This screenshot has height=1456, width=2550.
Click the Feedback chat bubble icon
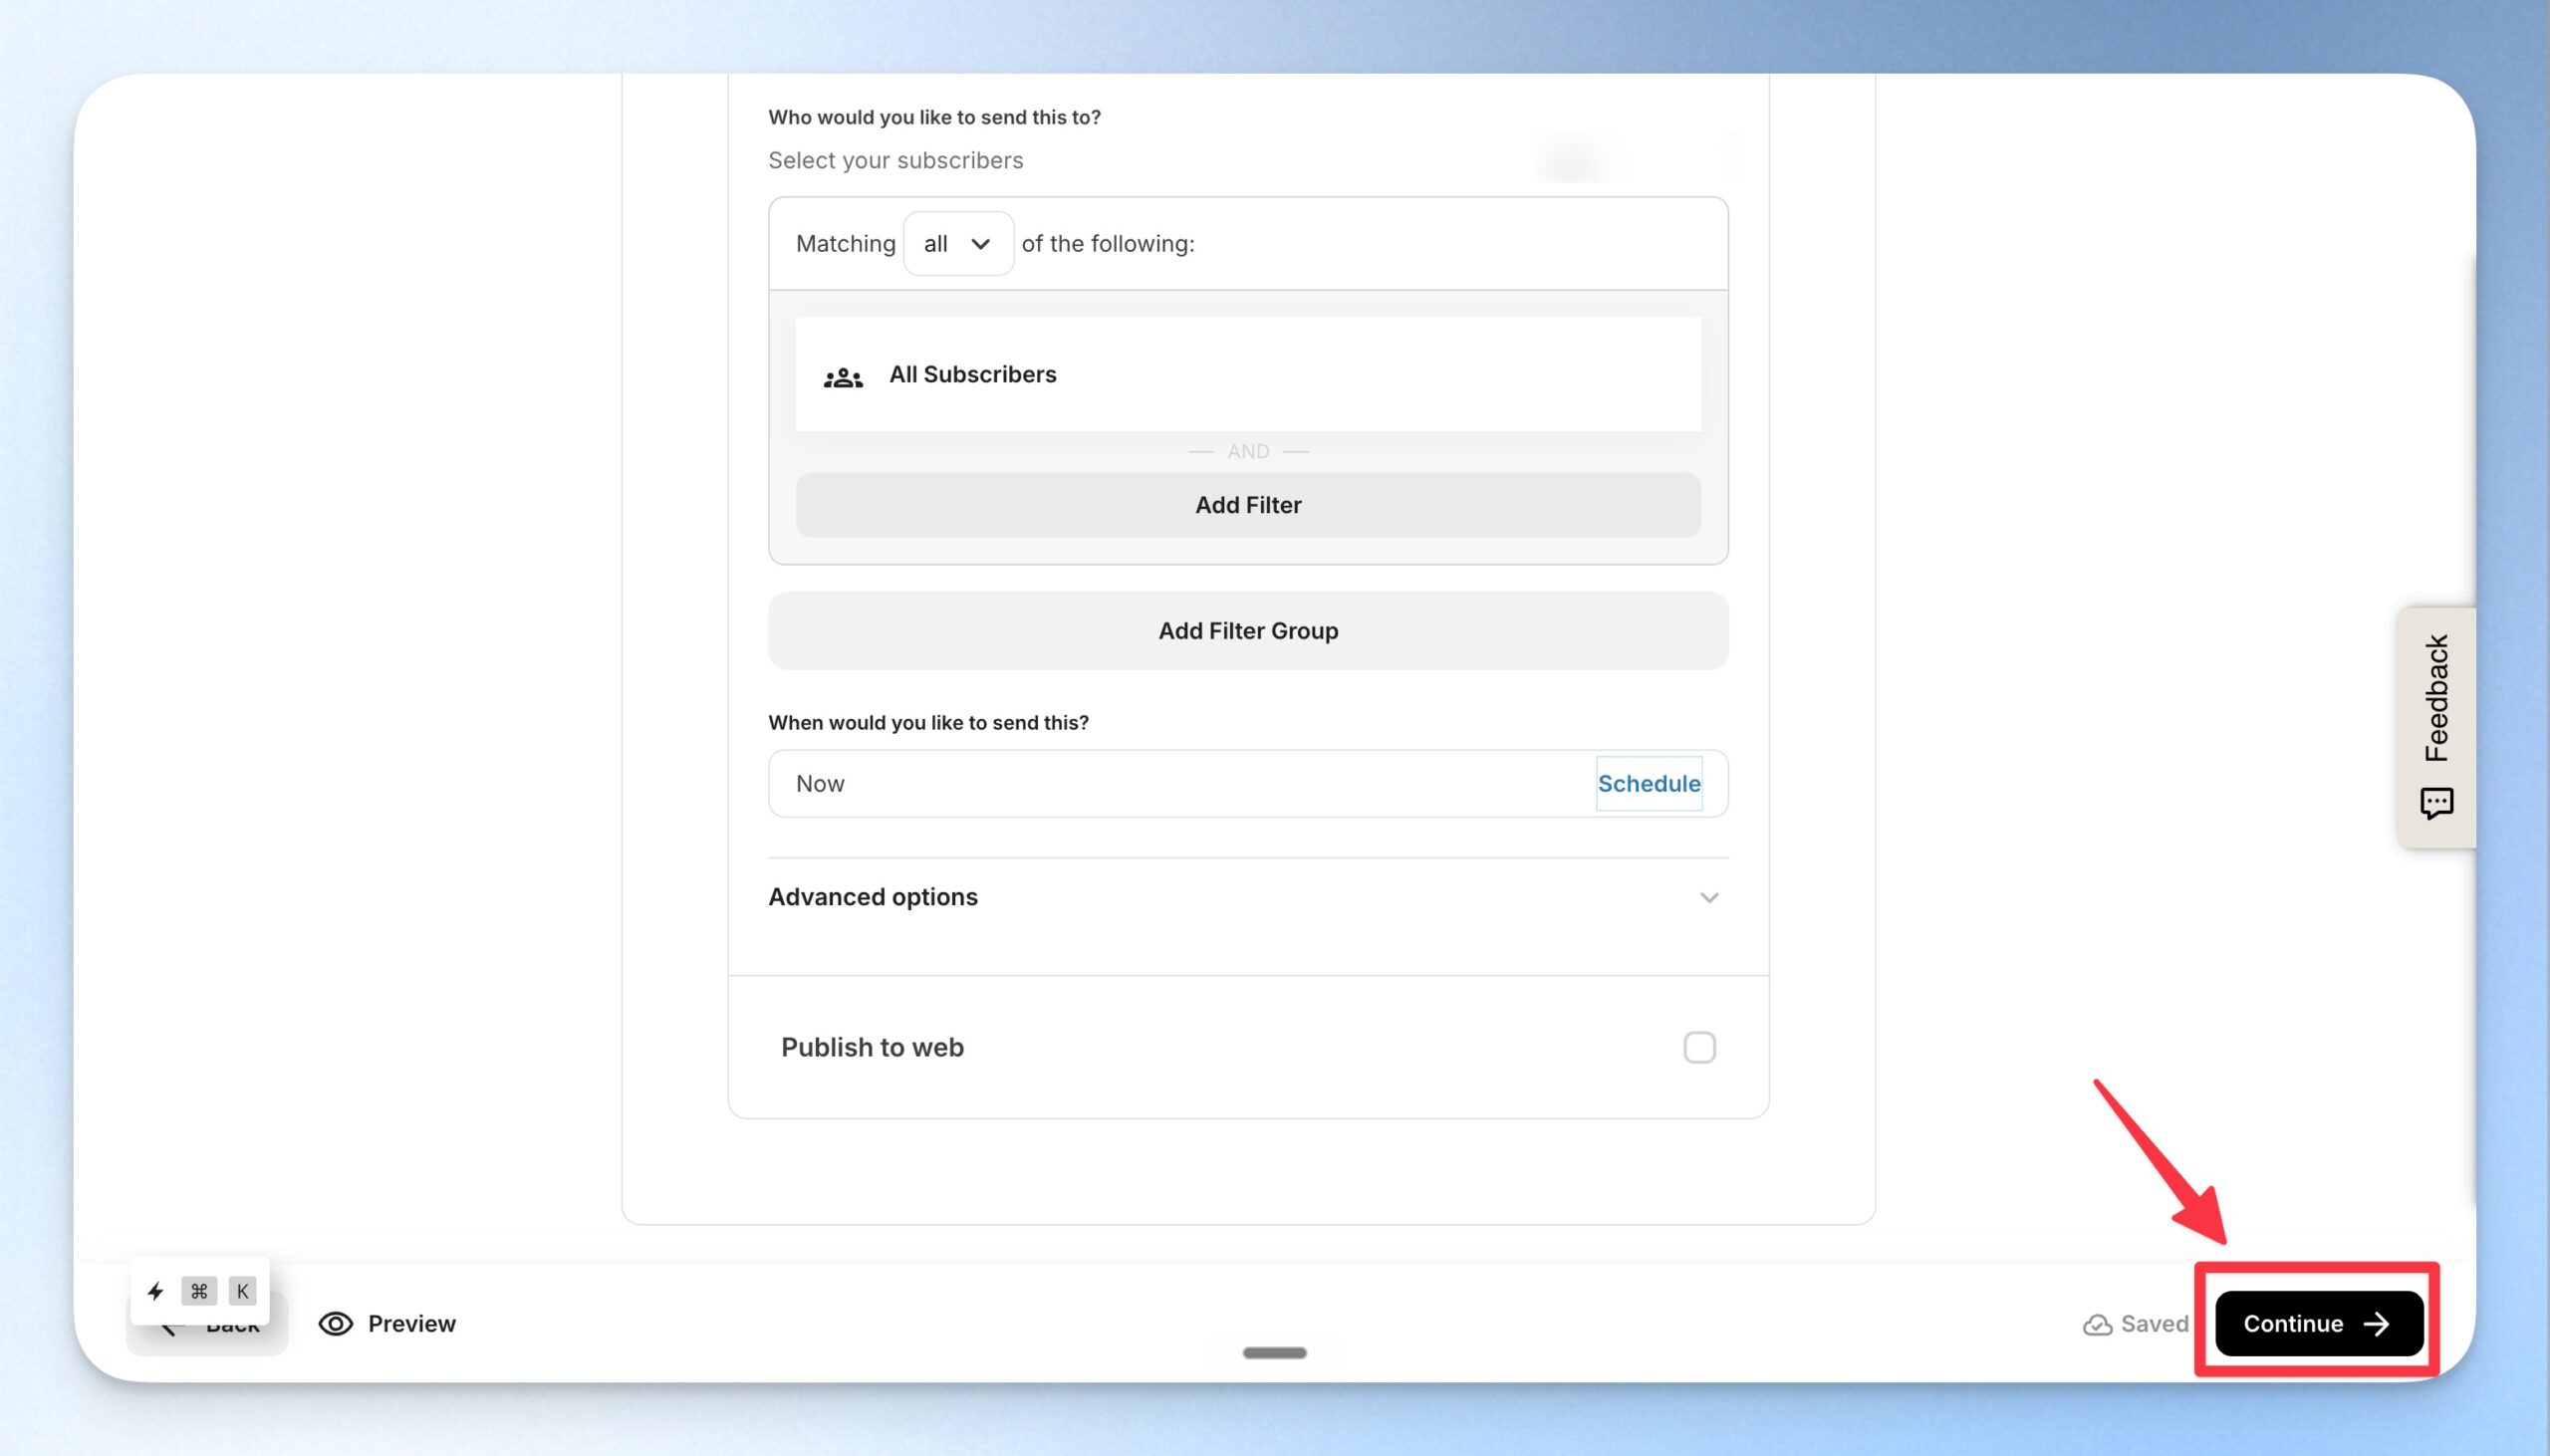coord(2436,803)
